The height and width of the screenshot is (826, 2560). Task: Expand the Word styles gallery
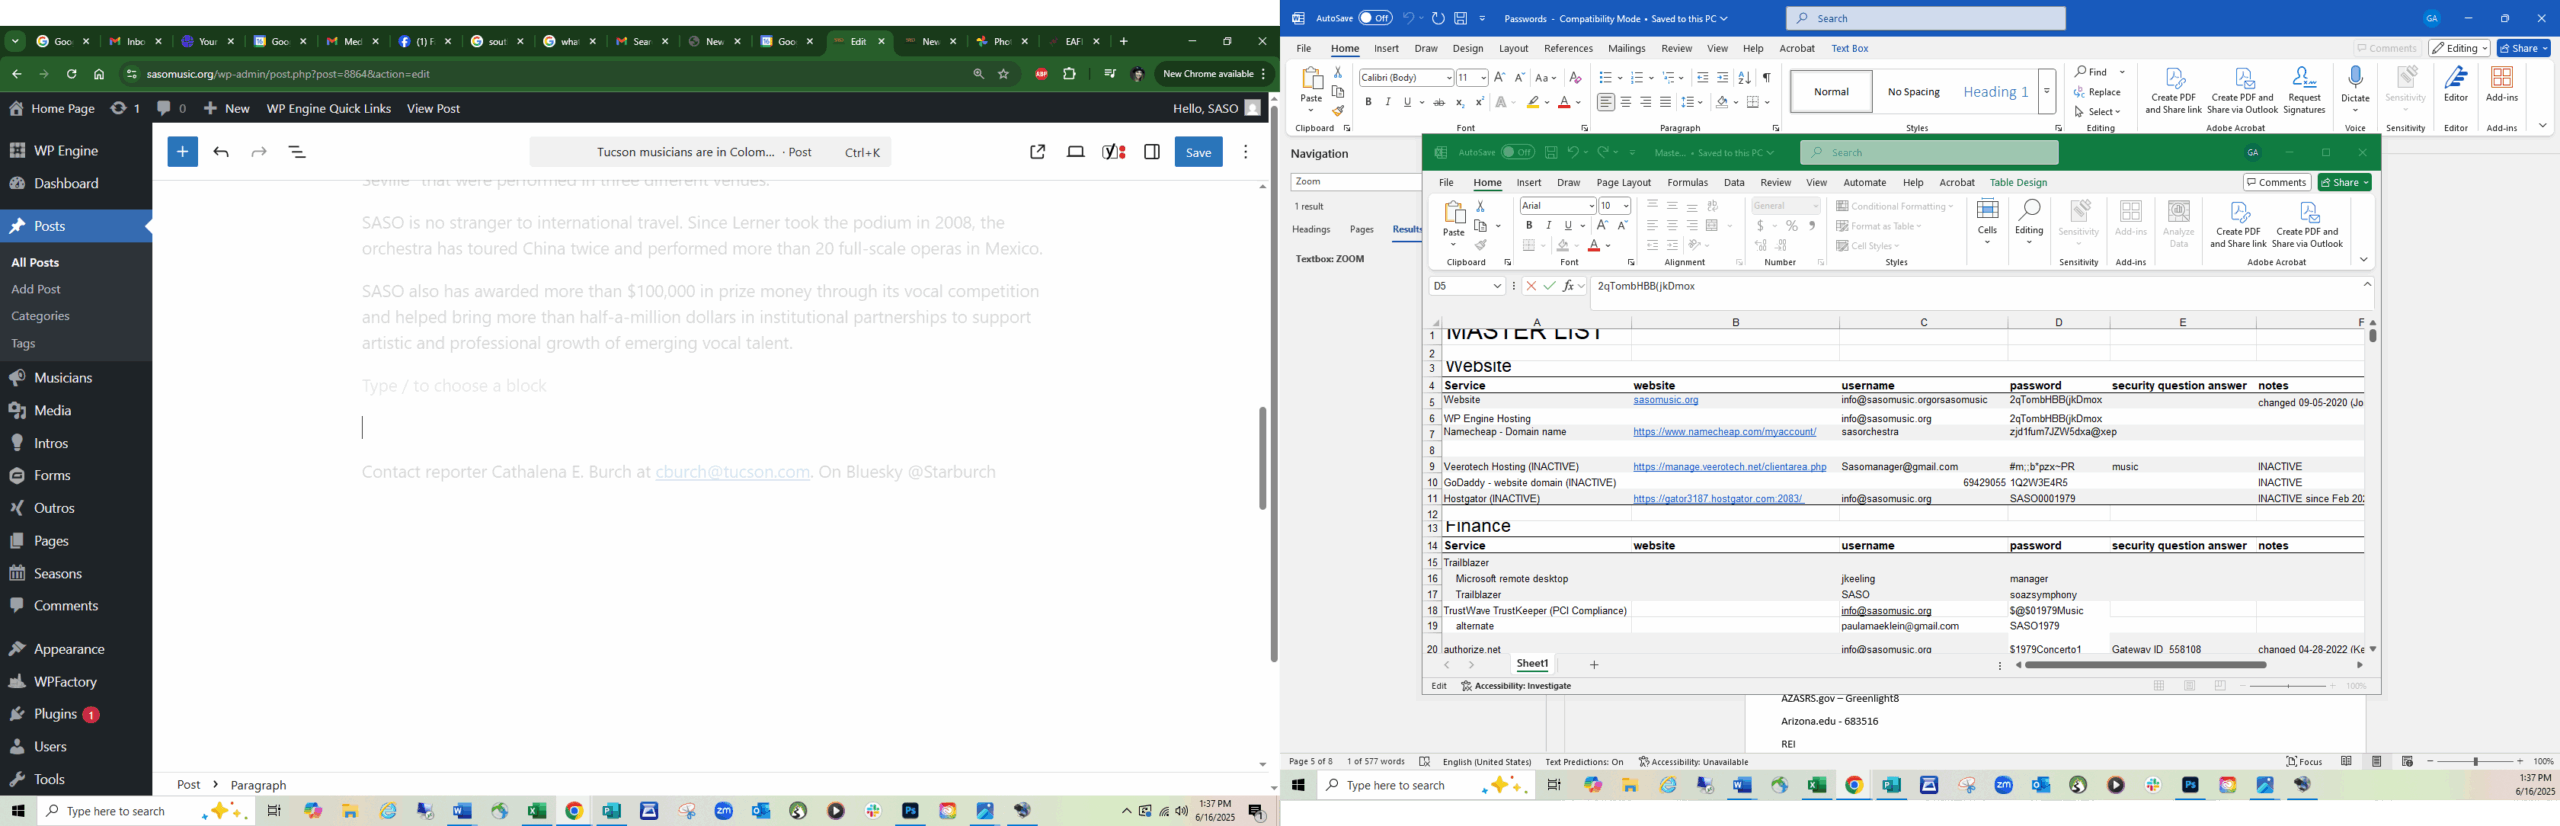click(x=2047, y=91)
